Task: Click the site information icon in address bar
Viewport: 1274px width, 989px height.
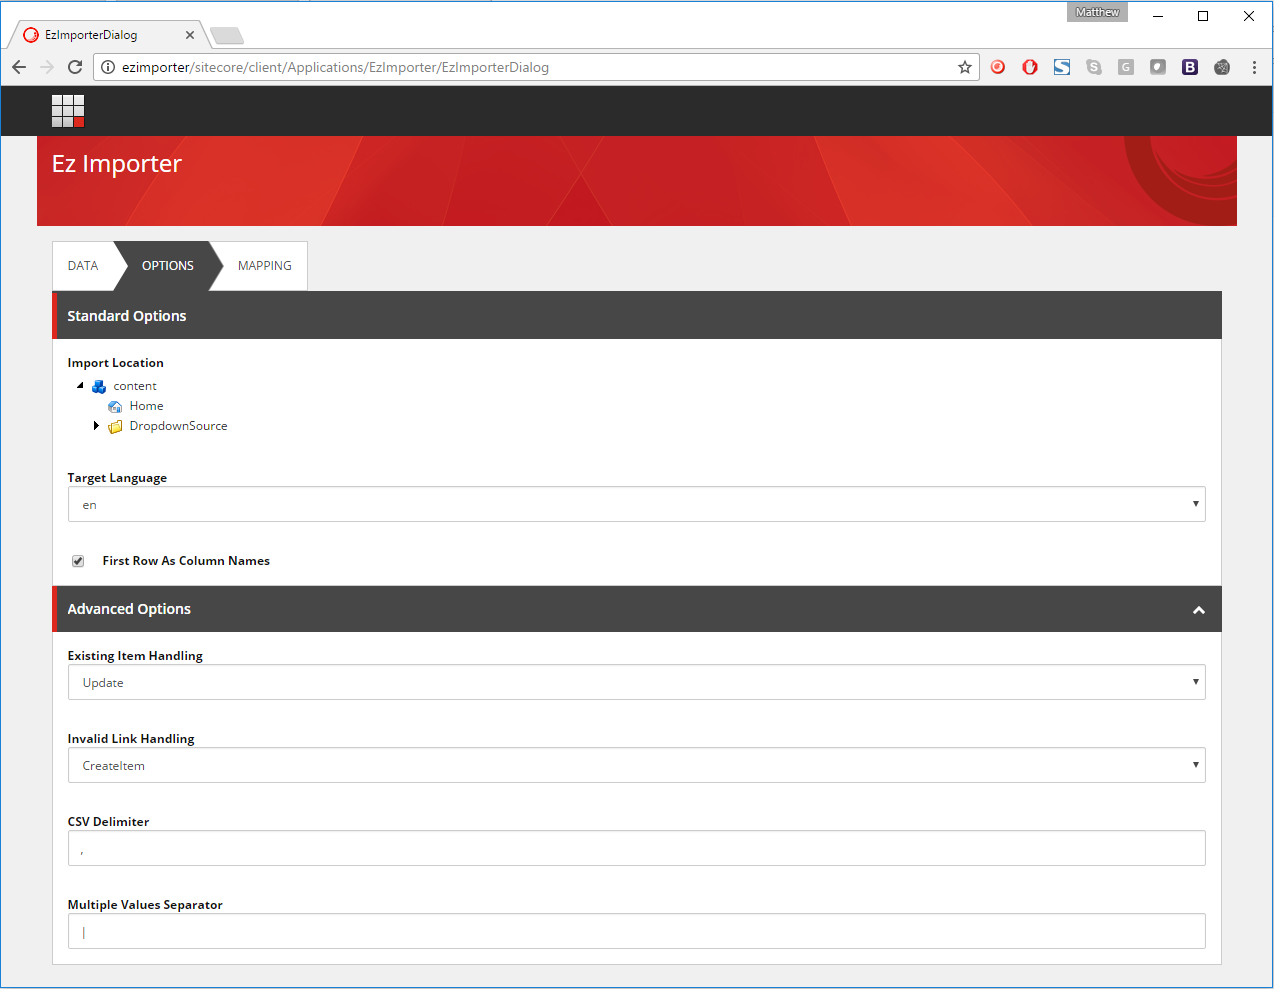Action: click(x=108, y=67)
